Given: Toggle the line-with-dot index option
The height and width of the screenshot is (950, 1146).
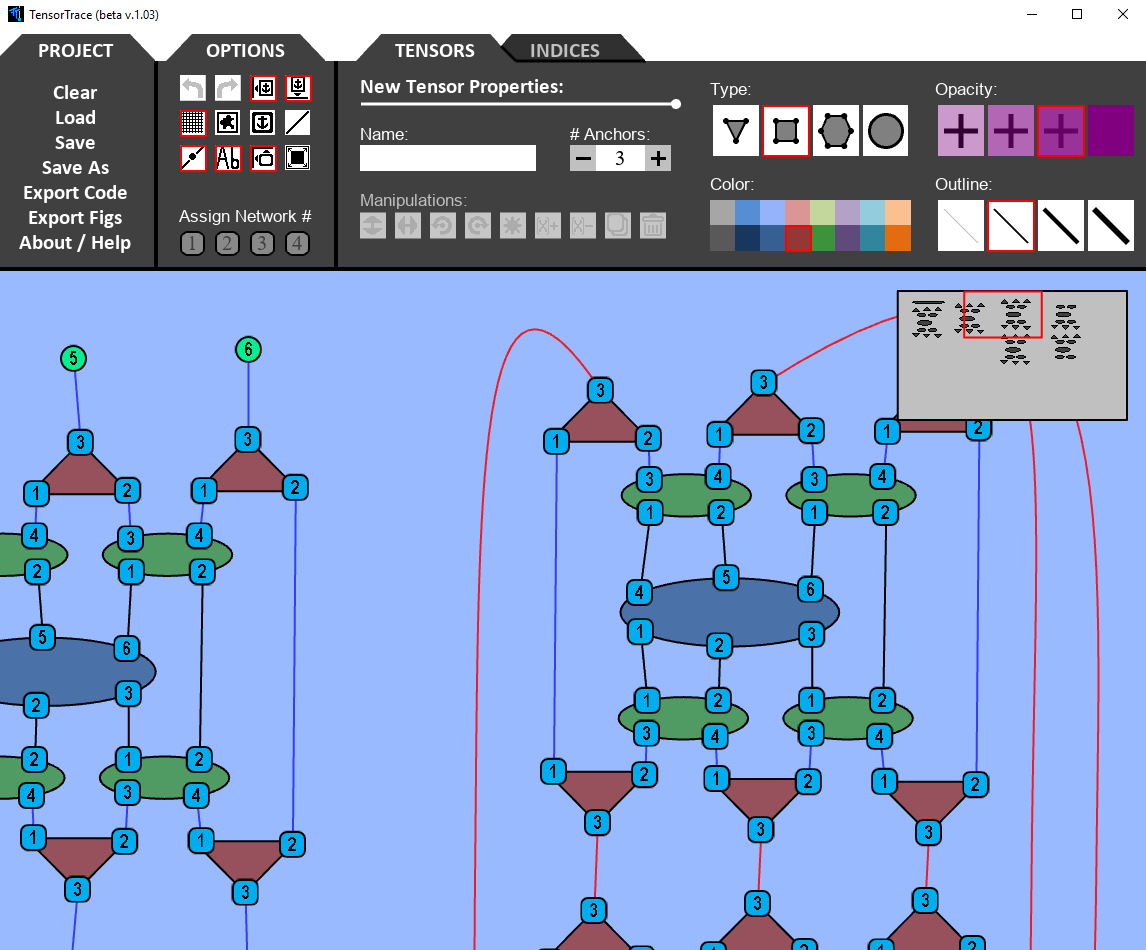Looking at the screenshot, I should point(193,157).
